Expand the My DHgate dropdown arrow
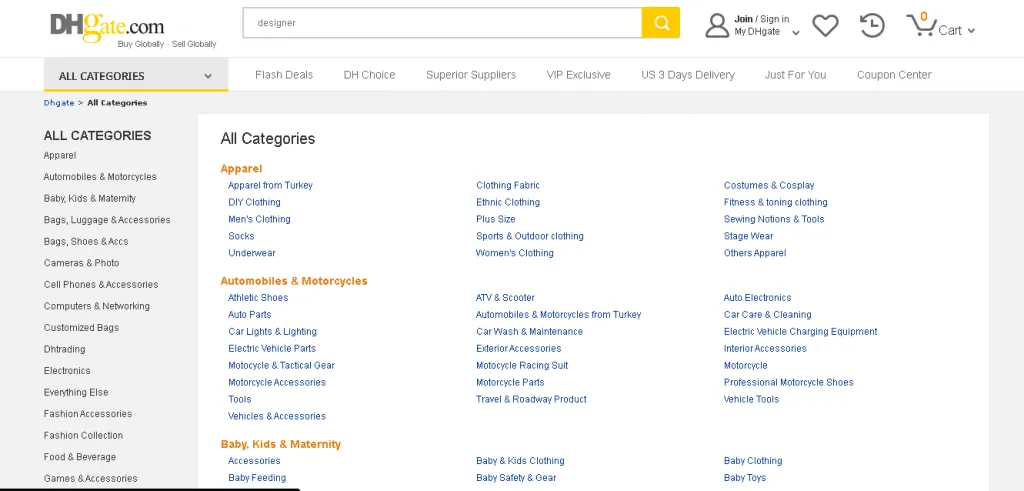This screenshot has height=491, width=1024. (795, 33)
